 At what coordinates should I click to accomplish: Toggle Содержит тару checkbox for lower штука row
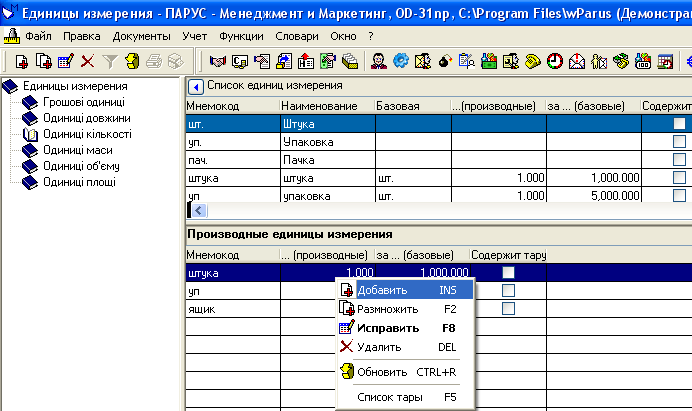508,272
